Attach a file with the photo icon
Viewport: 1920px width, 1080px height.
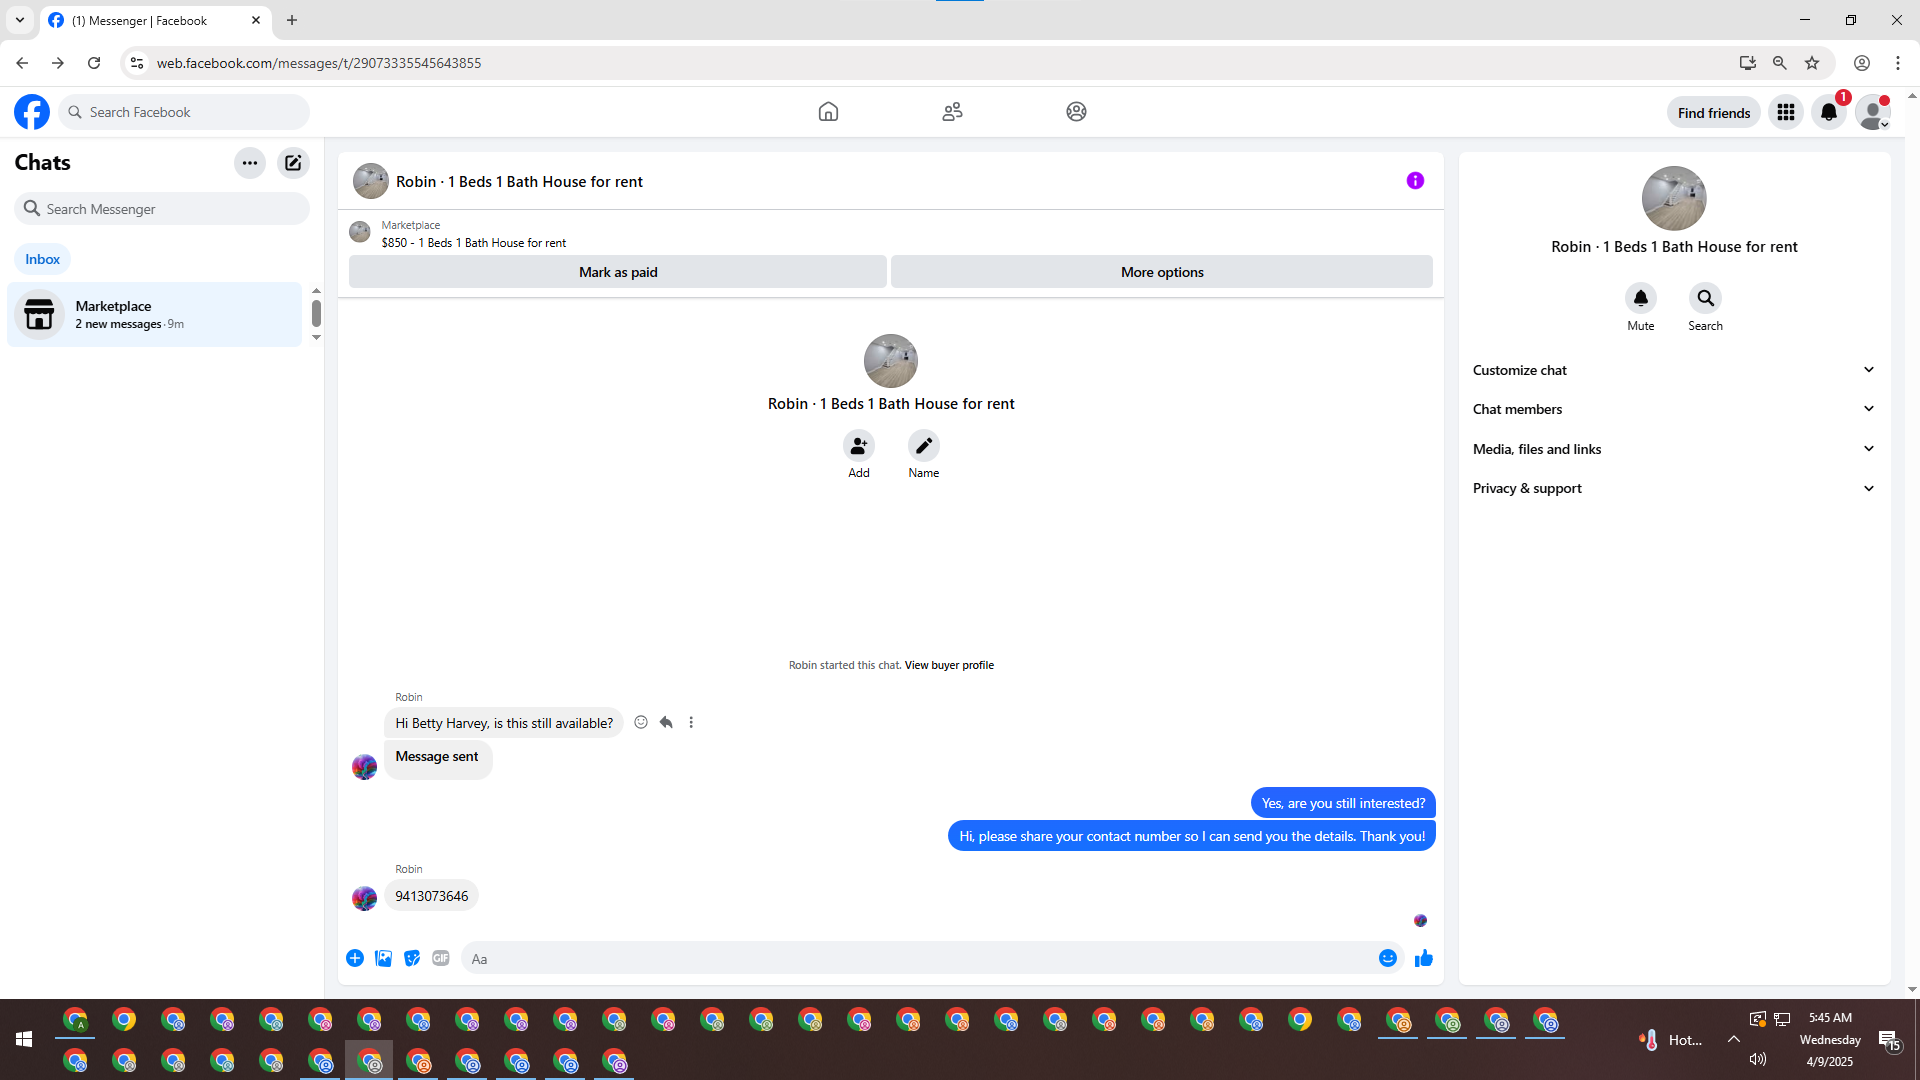point(383,958)
